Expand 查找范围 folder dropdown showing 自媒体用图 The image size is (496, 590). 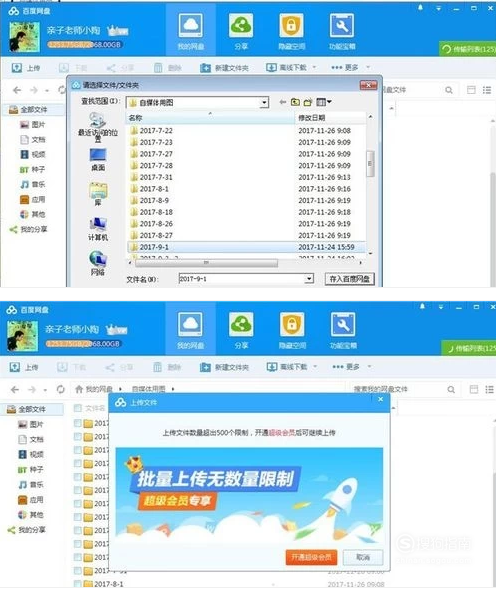(264, 102)
